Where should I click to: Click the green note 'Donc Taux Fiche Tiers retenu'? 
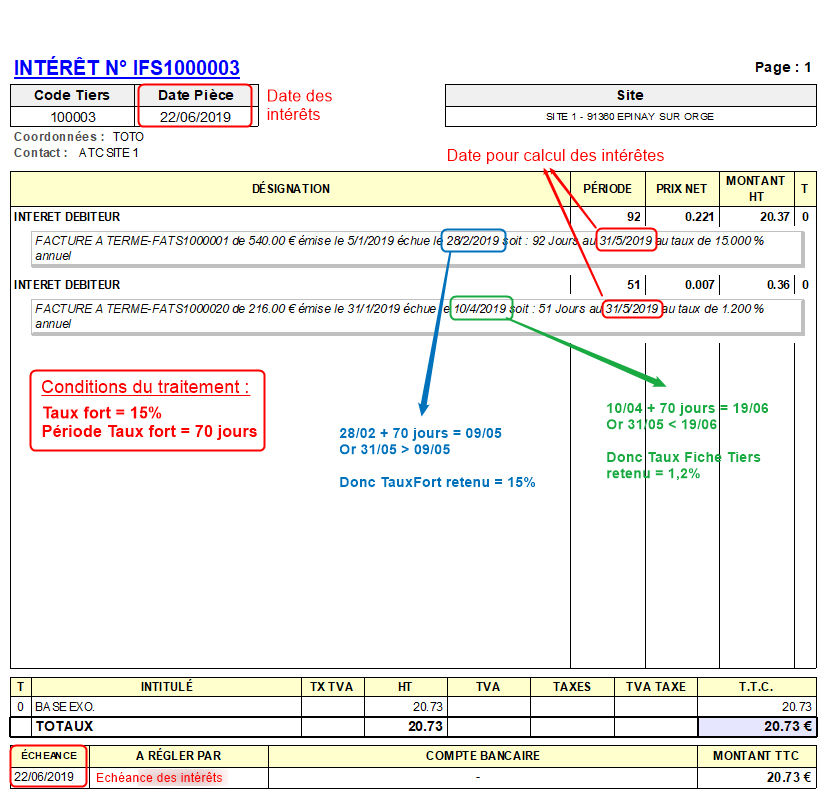point(682,465)
